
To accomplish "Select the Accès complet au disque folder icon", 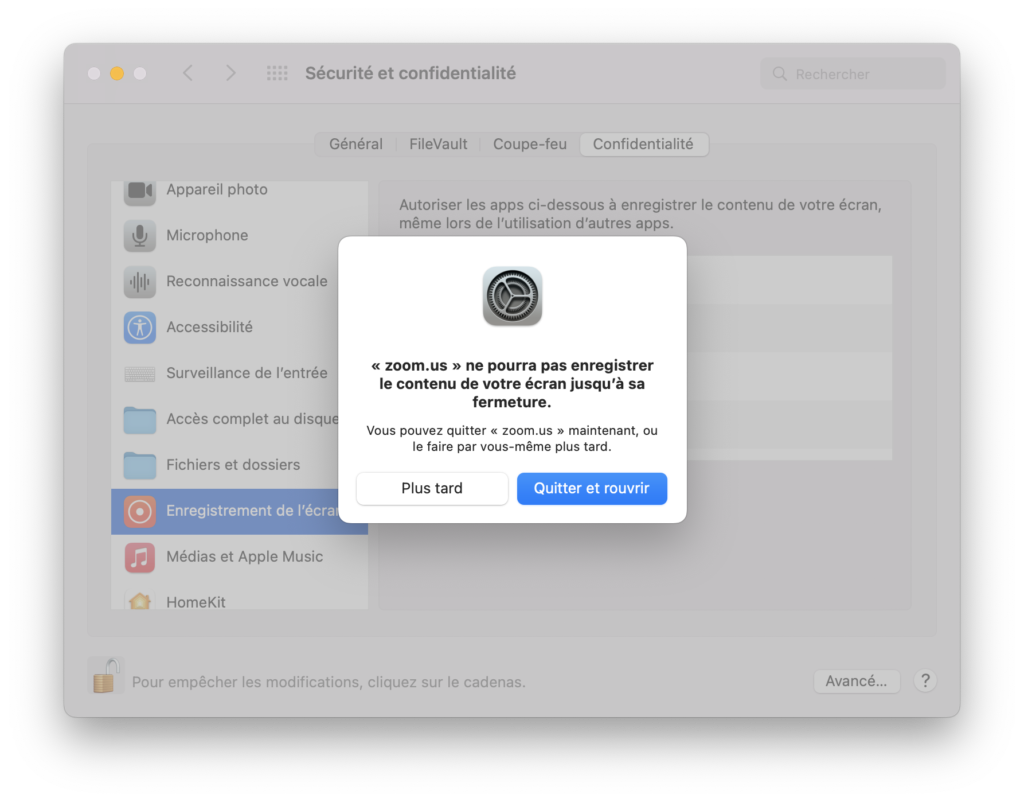I will 140,419.
